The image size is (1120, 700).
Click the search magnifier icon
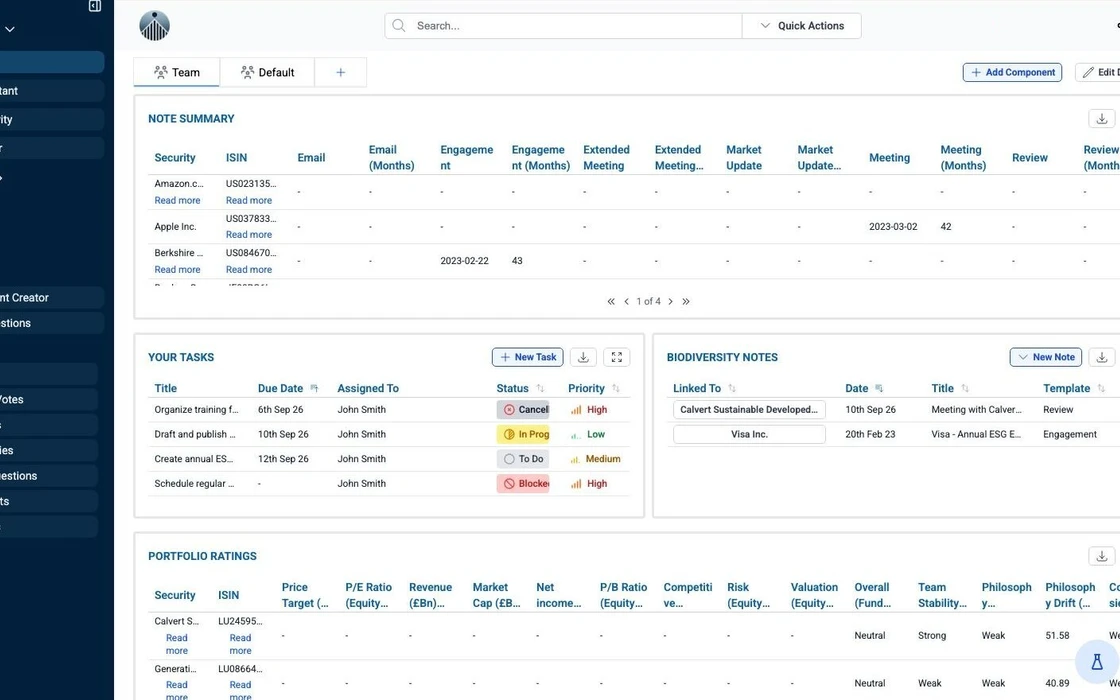pos(399,26)
